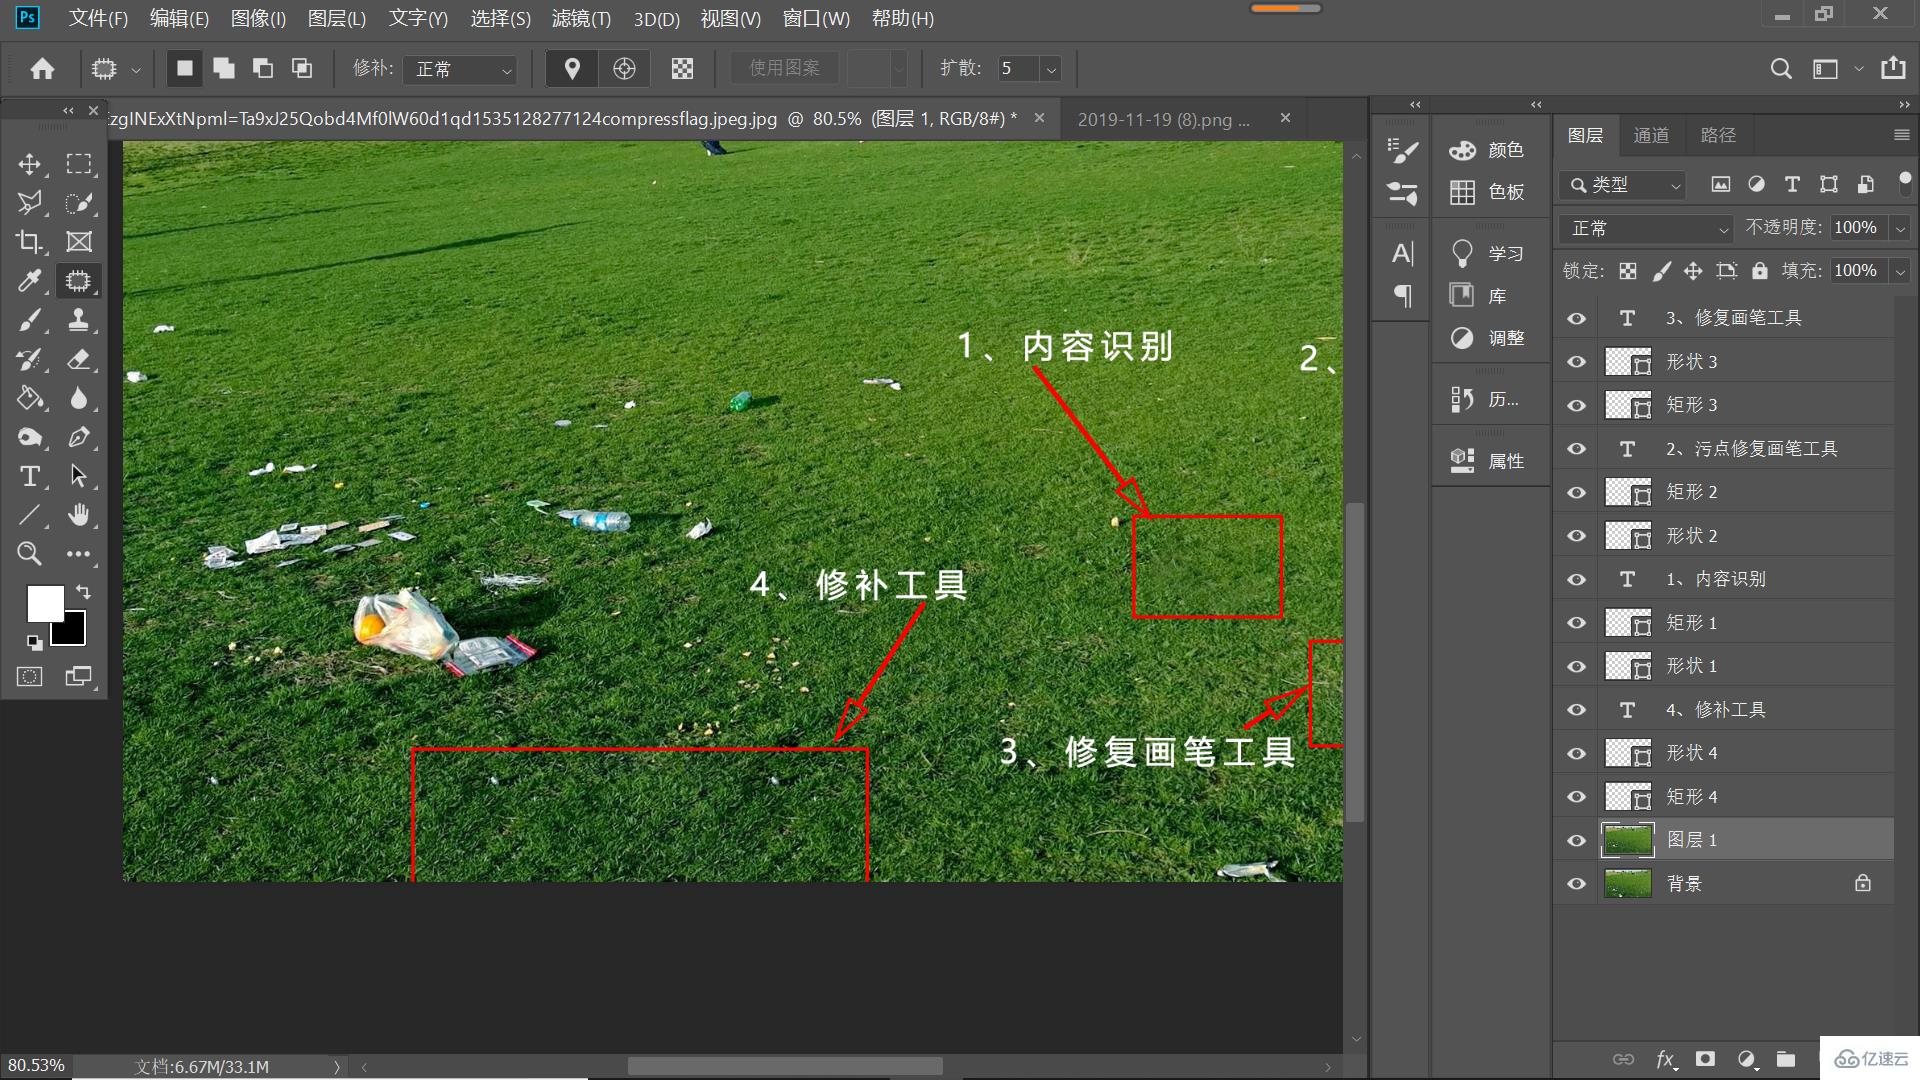1920x1080 pixels.
Task: Select the Quick Selection tool
Action: point(78,203)
